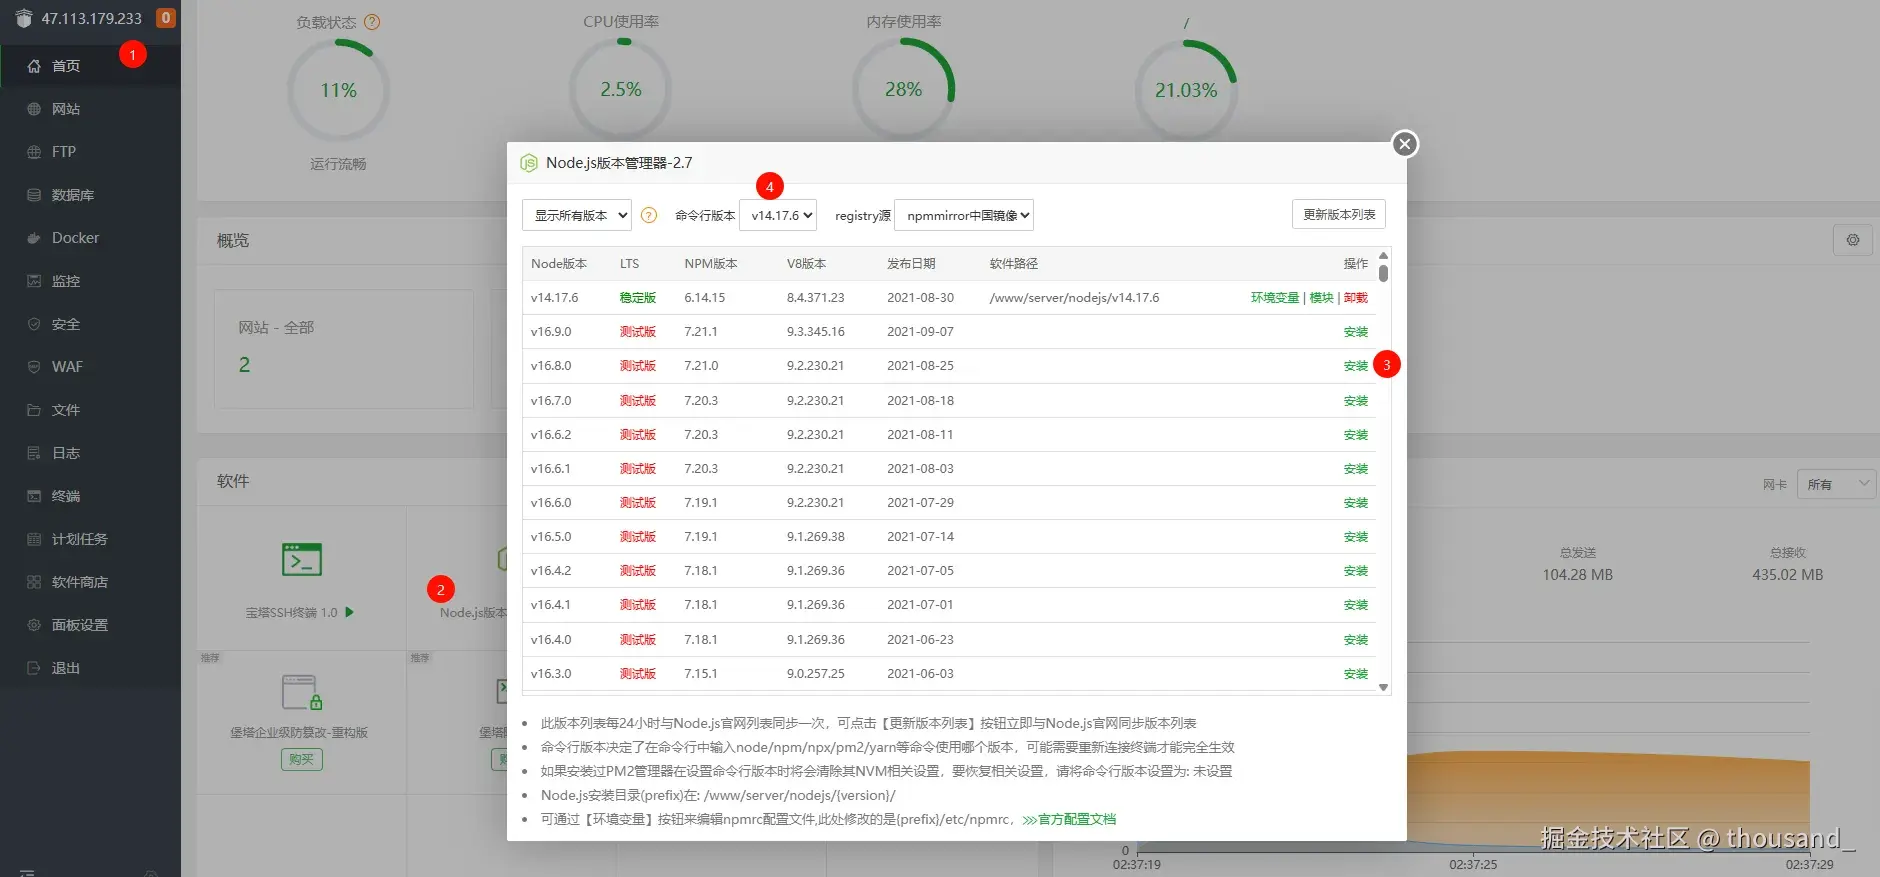
Task: Open the registry源 npmmirror dropdown
Action: (x=964, y=215)
